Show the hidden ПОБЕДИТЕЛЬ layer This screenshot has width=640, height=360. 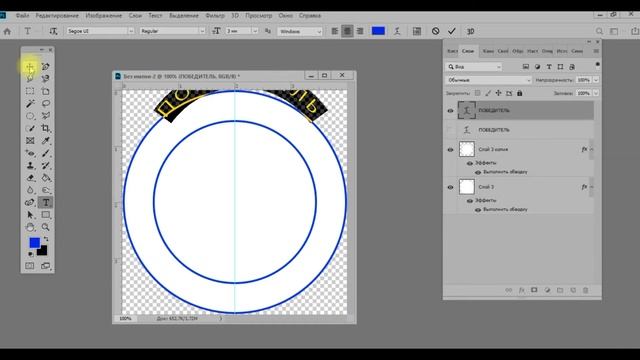[x=451, y=130]
